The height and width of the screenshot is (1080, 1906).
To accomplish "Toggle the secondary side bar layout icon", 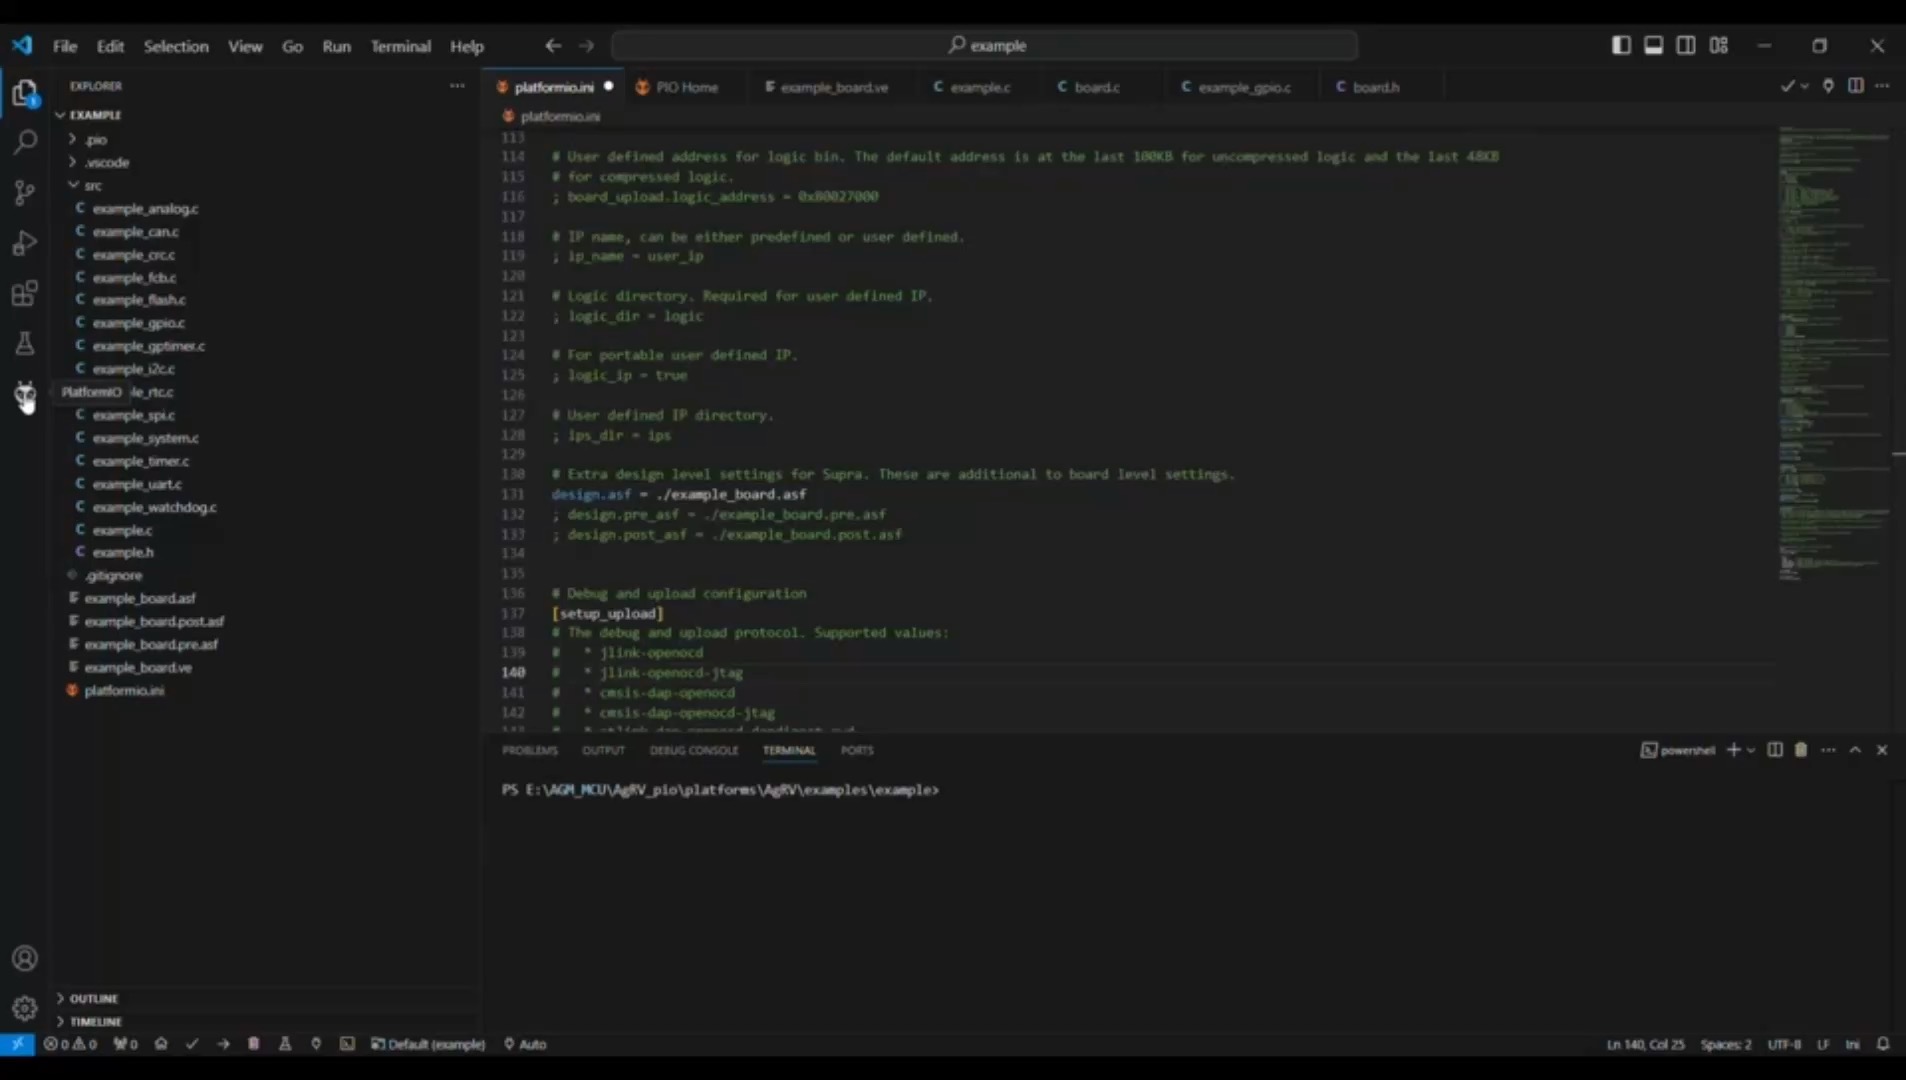I will pyautogui.click(x=1686, y=45).
